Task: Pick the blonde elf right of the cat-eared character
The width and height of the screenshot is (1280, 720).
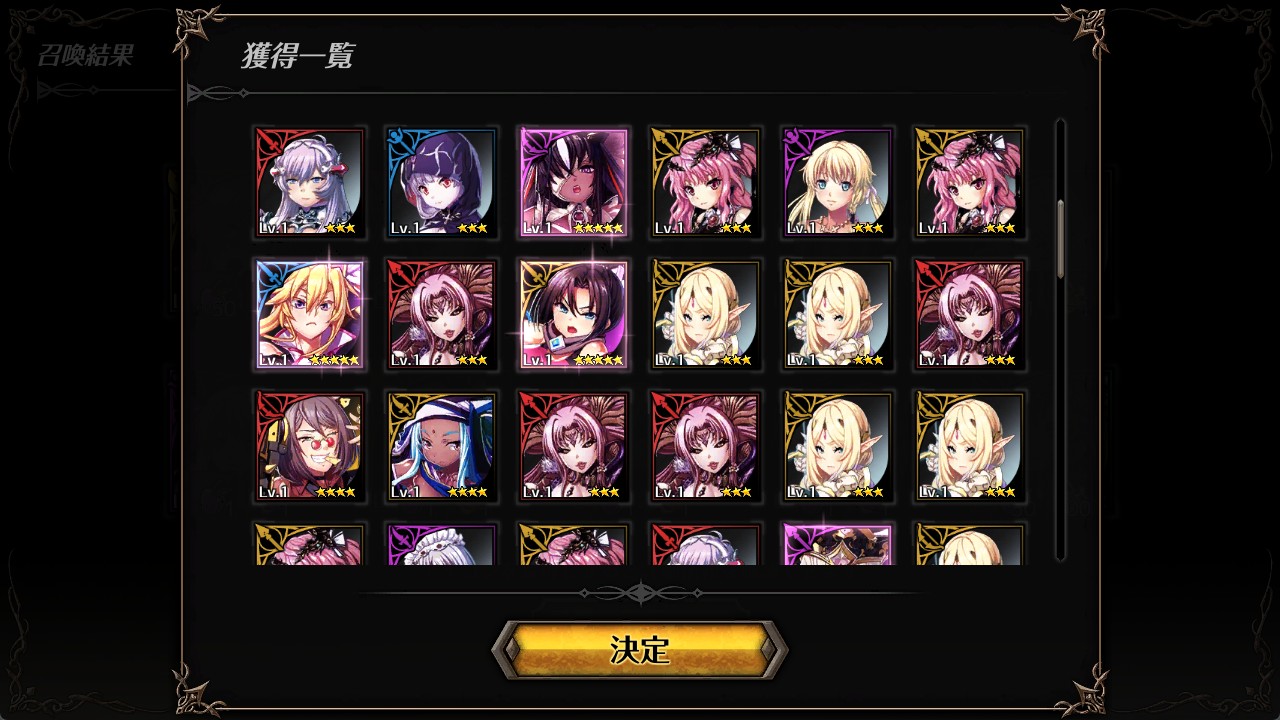Action: [706, 314]
